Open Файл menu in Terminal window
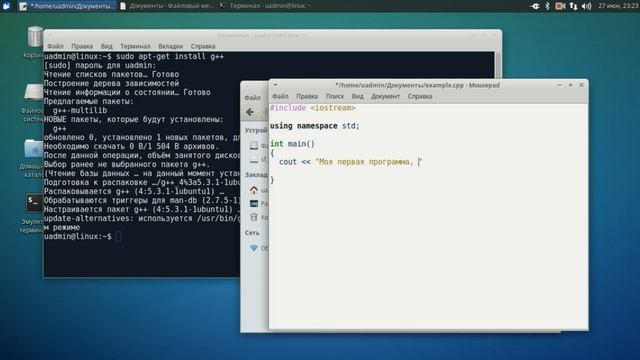This screenshot has width=640, height=360. [x=55, y=46]
